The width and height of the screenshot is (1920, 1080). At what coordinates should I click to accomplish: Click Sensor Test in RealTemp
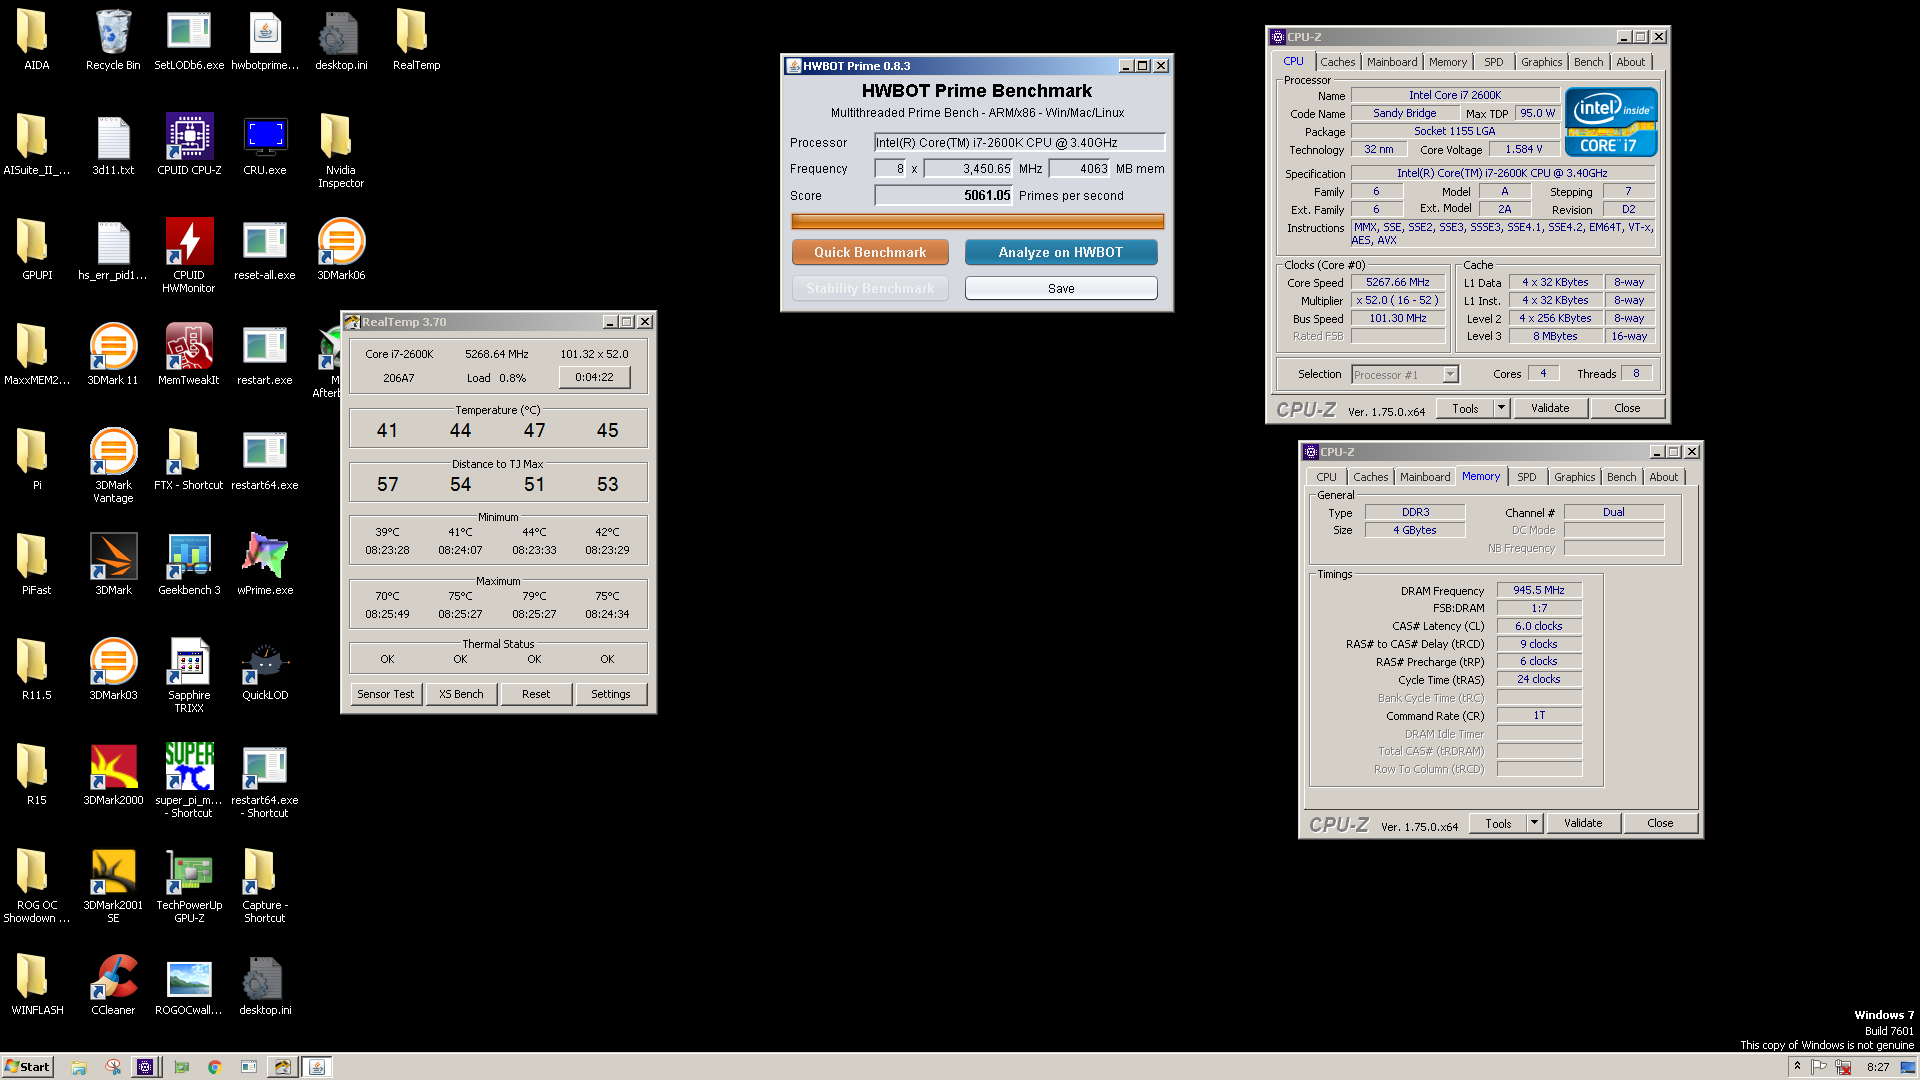385,694
